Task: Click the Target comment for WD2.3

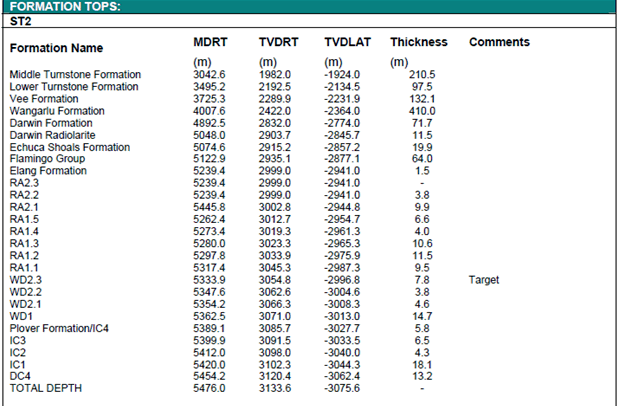Action: (x=483, y=281)
